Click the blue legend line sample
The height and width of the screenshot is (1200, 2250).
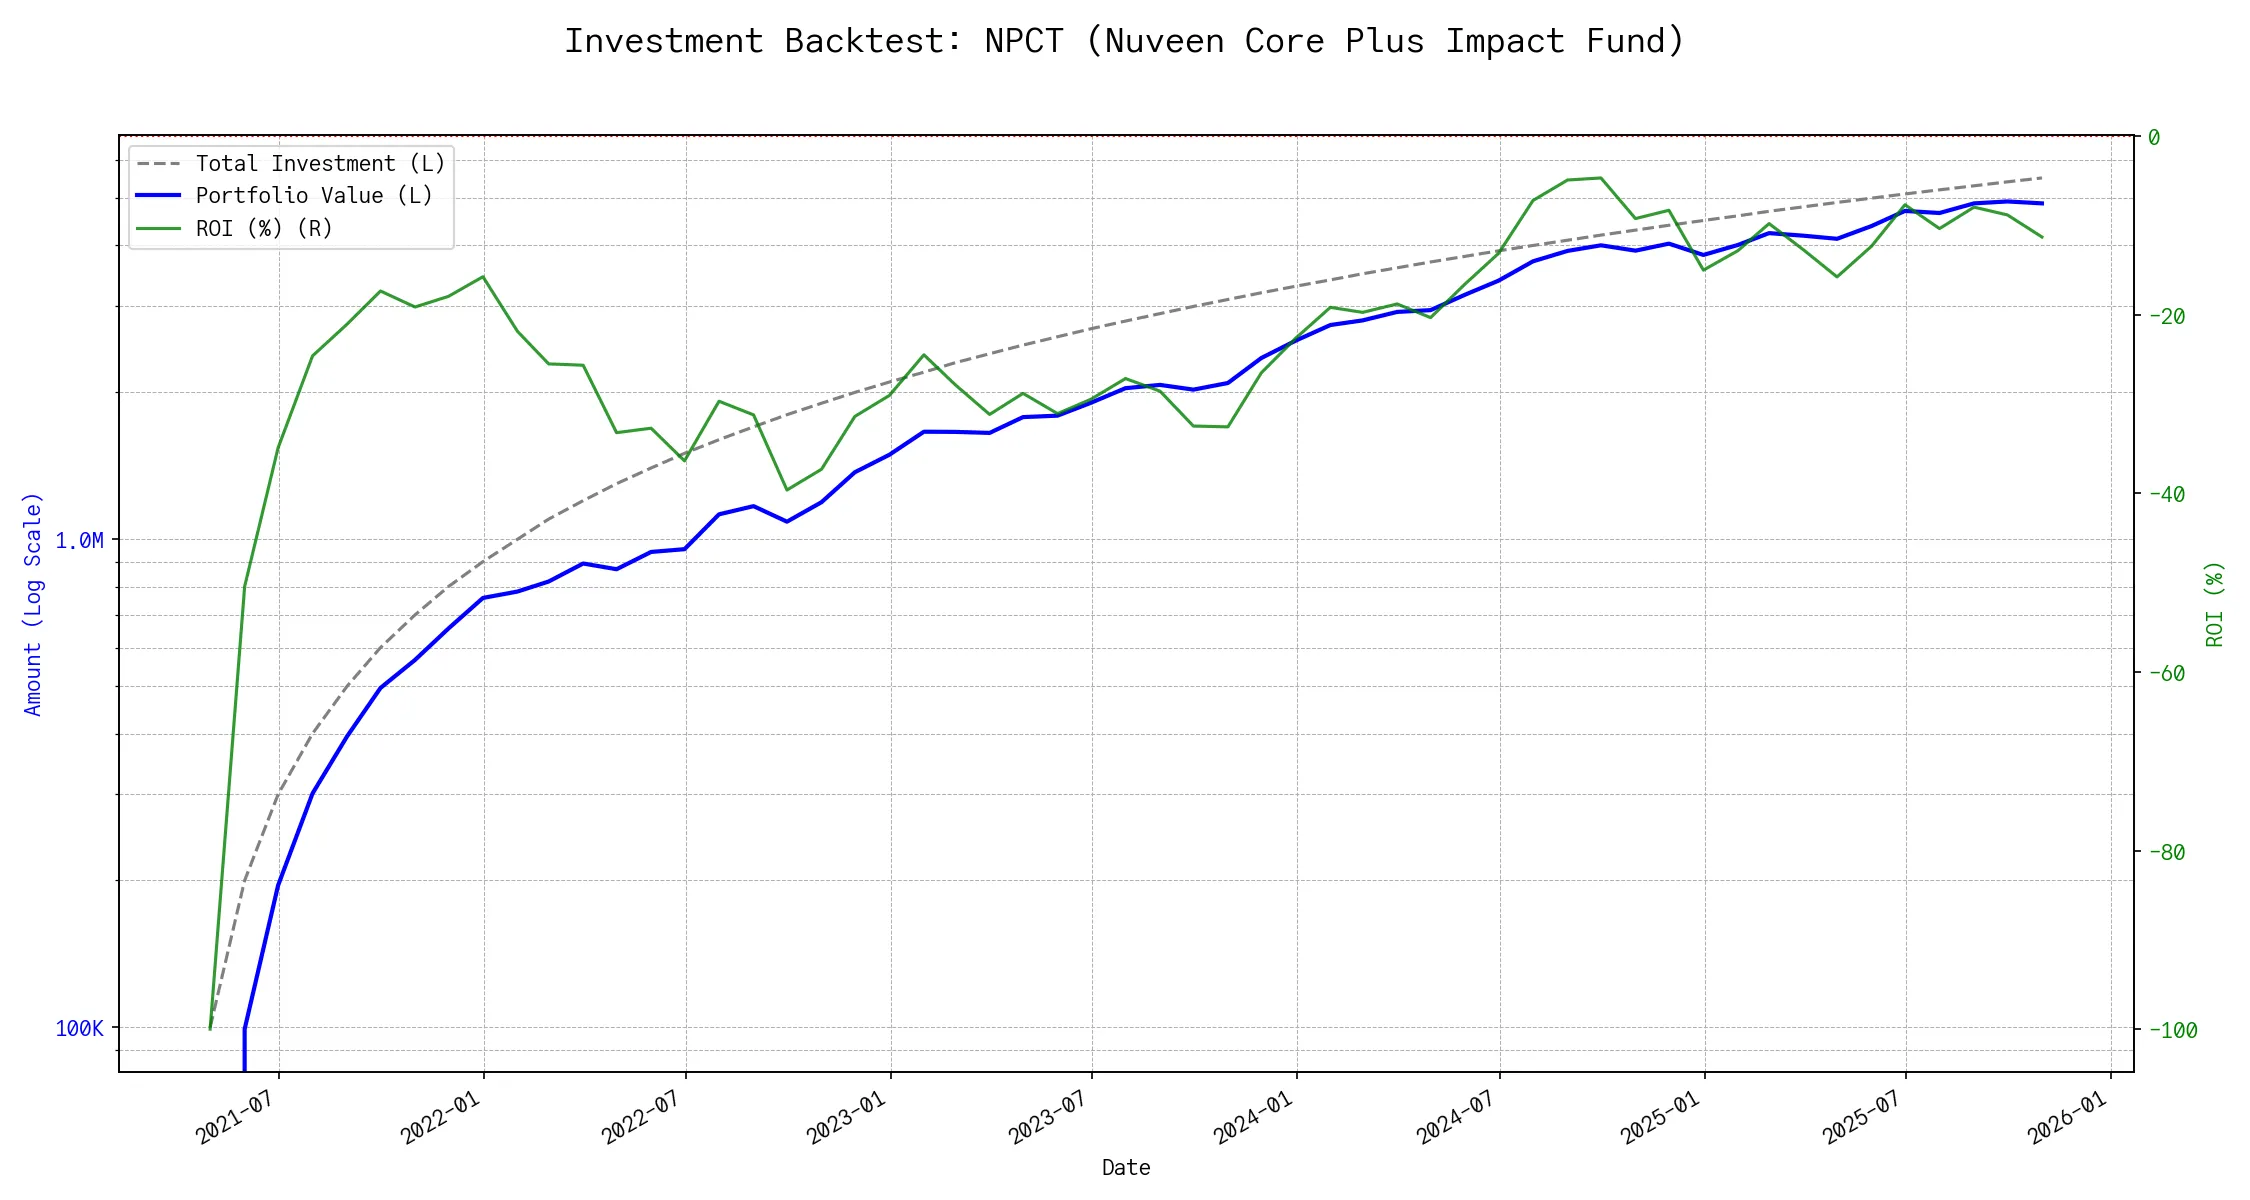(159, 196)
